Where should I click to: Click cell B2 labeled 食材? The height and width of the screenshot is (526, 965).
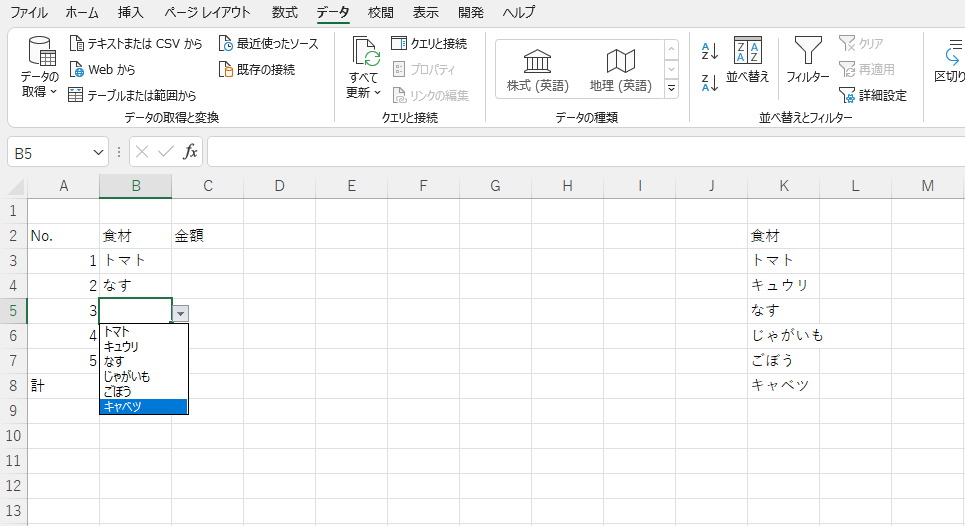pyautogui.click(x=135, y=236)
